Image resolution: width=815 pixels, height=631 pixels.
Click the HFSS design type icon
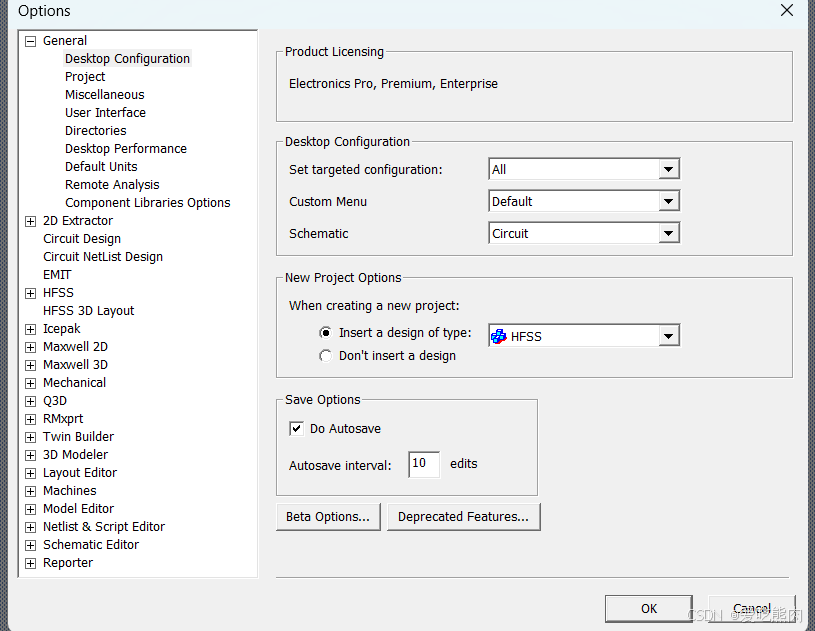tap(498, 336)
